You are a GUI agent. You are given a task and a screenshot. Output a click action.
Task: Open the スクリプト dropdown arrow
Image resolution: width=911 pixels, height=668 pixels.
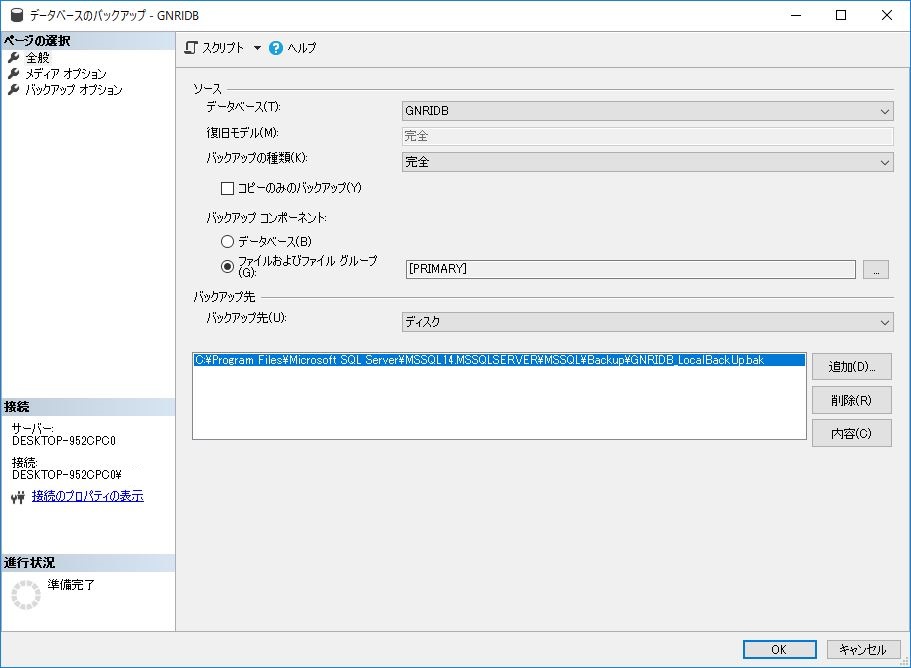point(257,48)
